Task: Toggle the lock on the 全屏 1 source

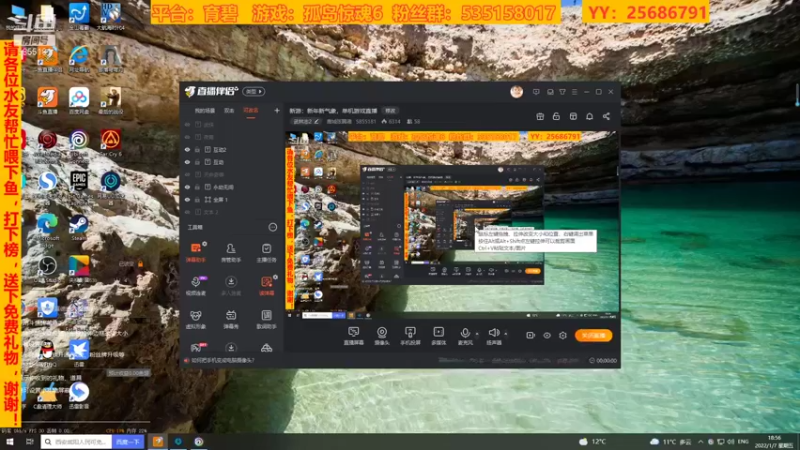Action: (197, 199)
